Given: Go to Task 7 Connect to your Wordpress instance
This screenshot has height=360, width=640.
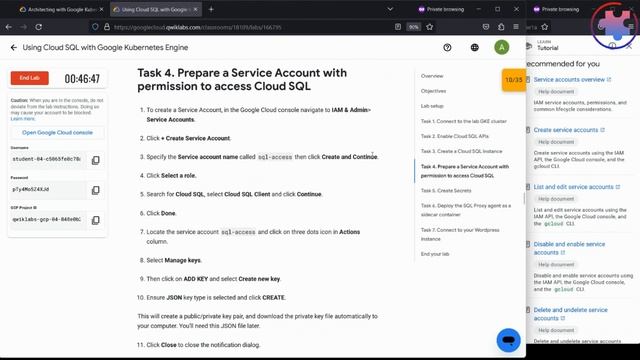Looking at the screenshot, I should pyautogui.click(x=460, y=234).
